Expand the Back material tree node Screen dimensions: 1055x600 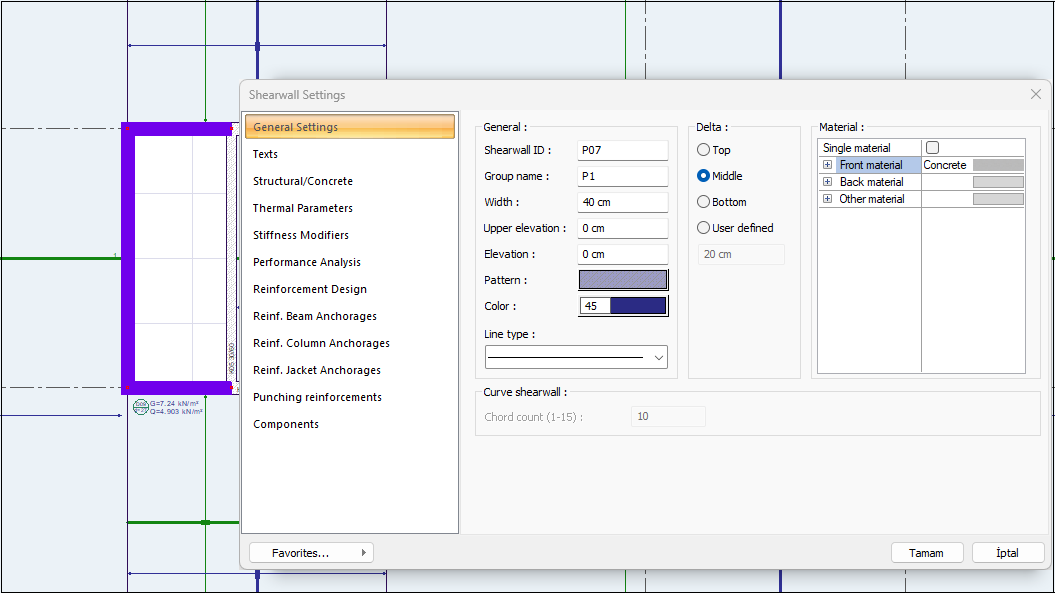(828, 182)
